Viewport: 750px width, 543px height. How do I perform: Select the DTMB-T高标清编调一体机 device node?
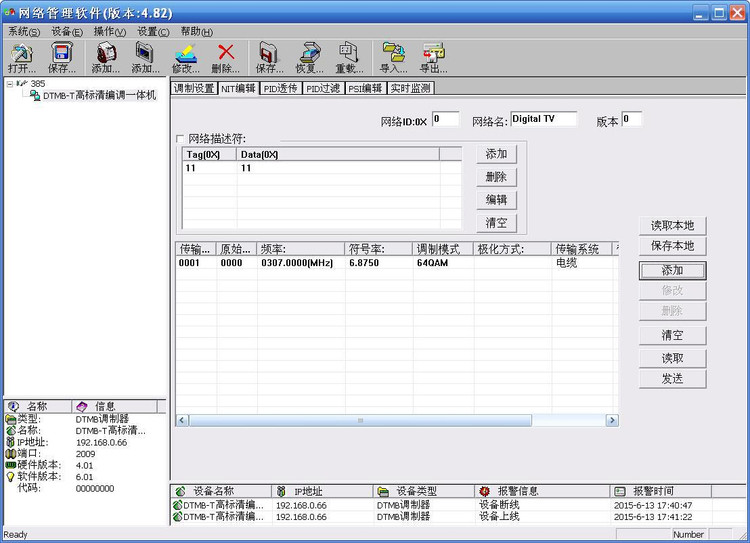(x=99, y=95)
